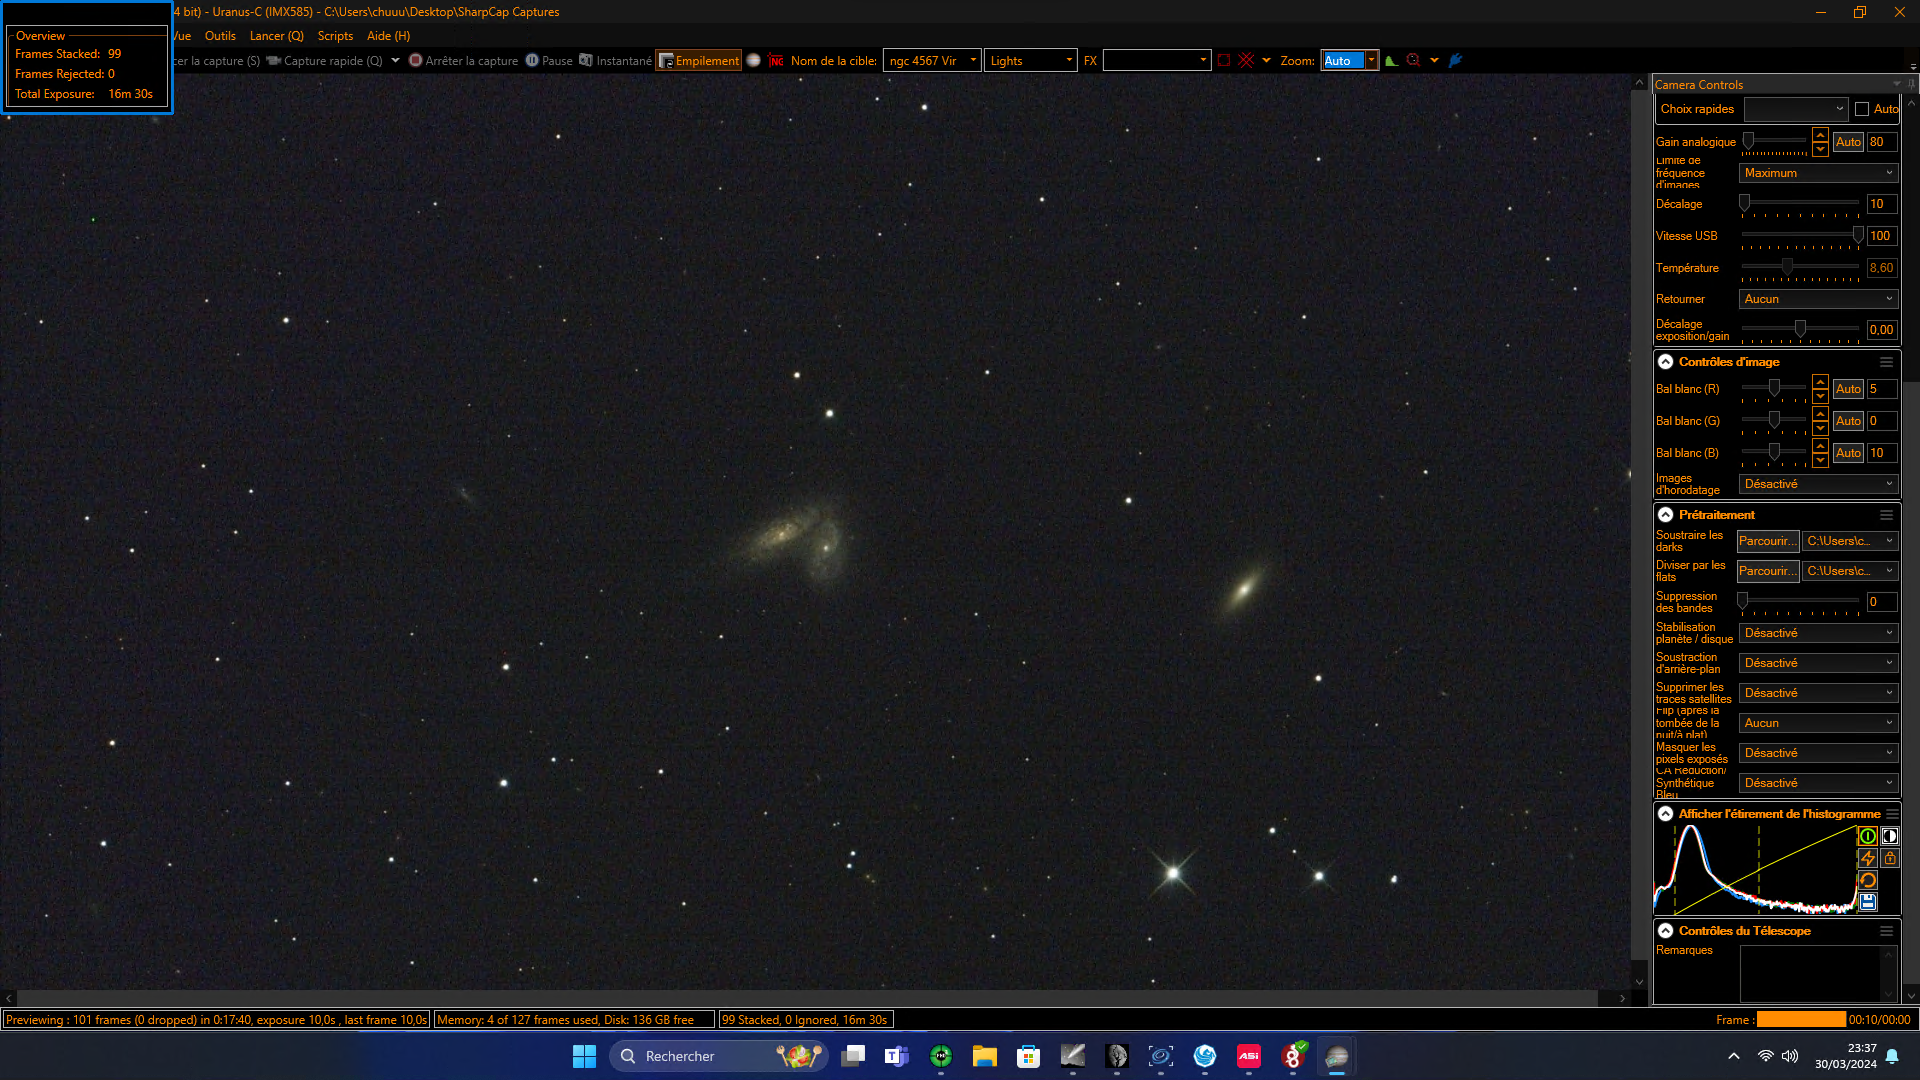1920x1080 pixels.
Task: Open the Aide (H) menu
Action: pos(388,36)
